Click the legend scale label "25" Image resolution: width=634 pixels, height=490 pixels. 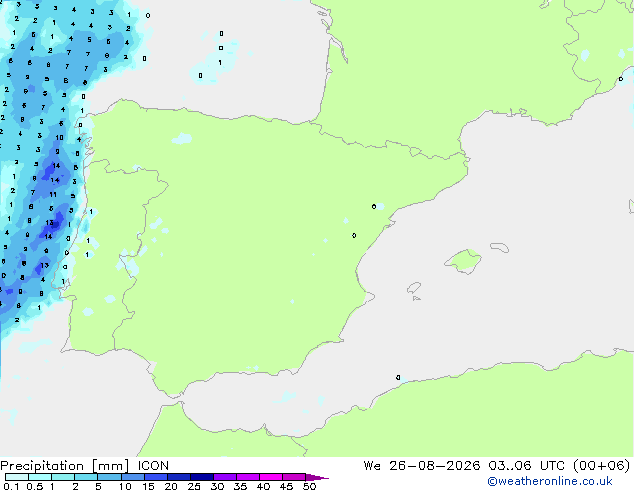pos(194,486)
